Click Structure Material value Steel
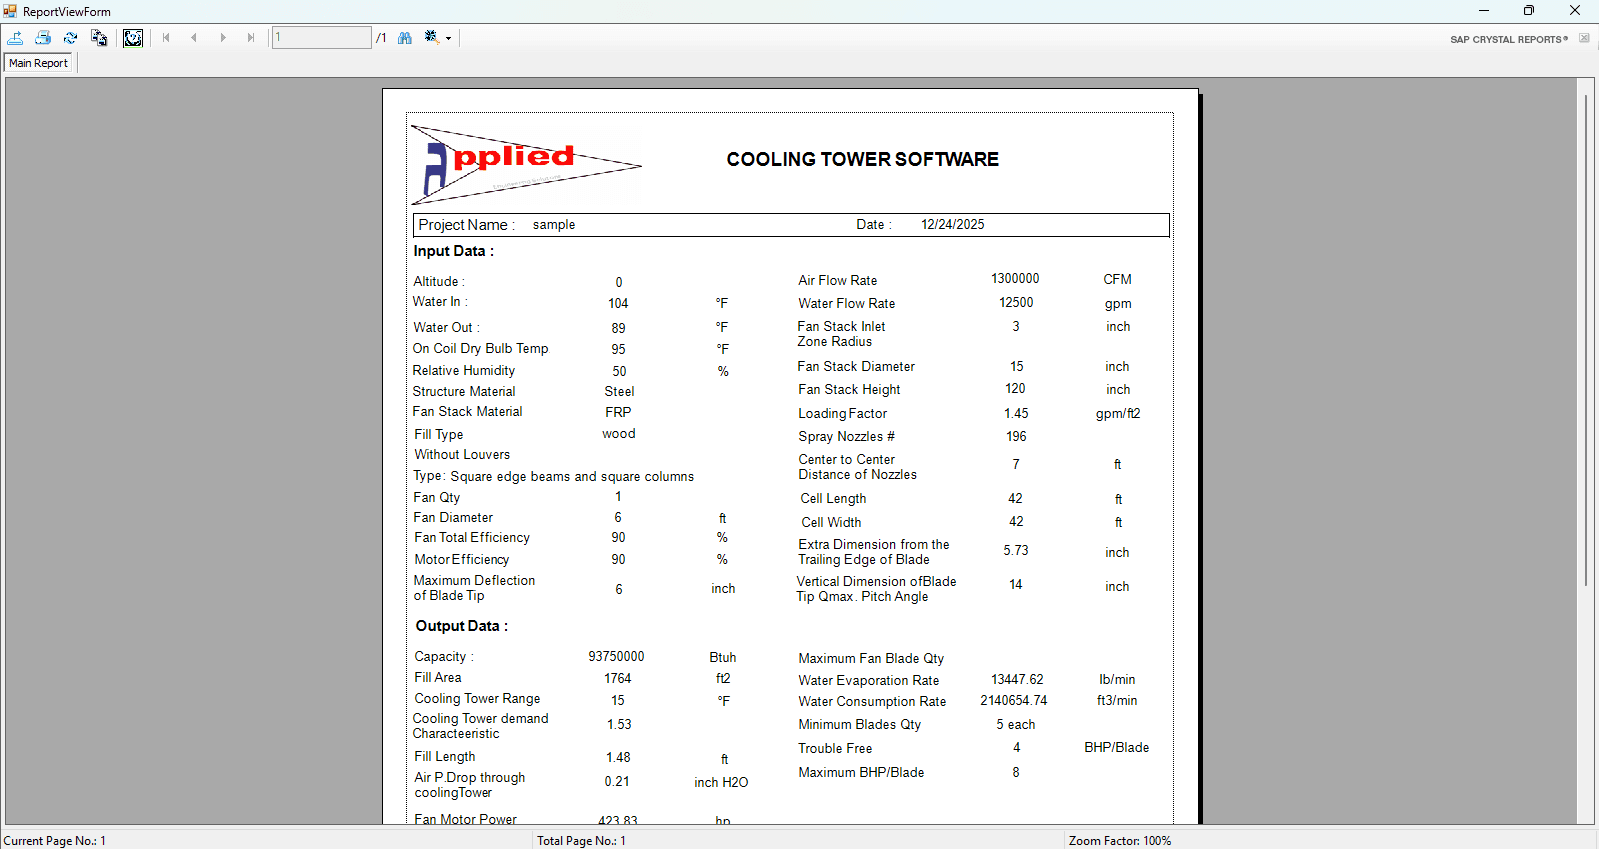Screen dimensions: 1599x849 (619, 392)
